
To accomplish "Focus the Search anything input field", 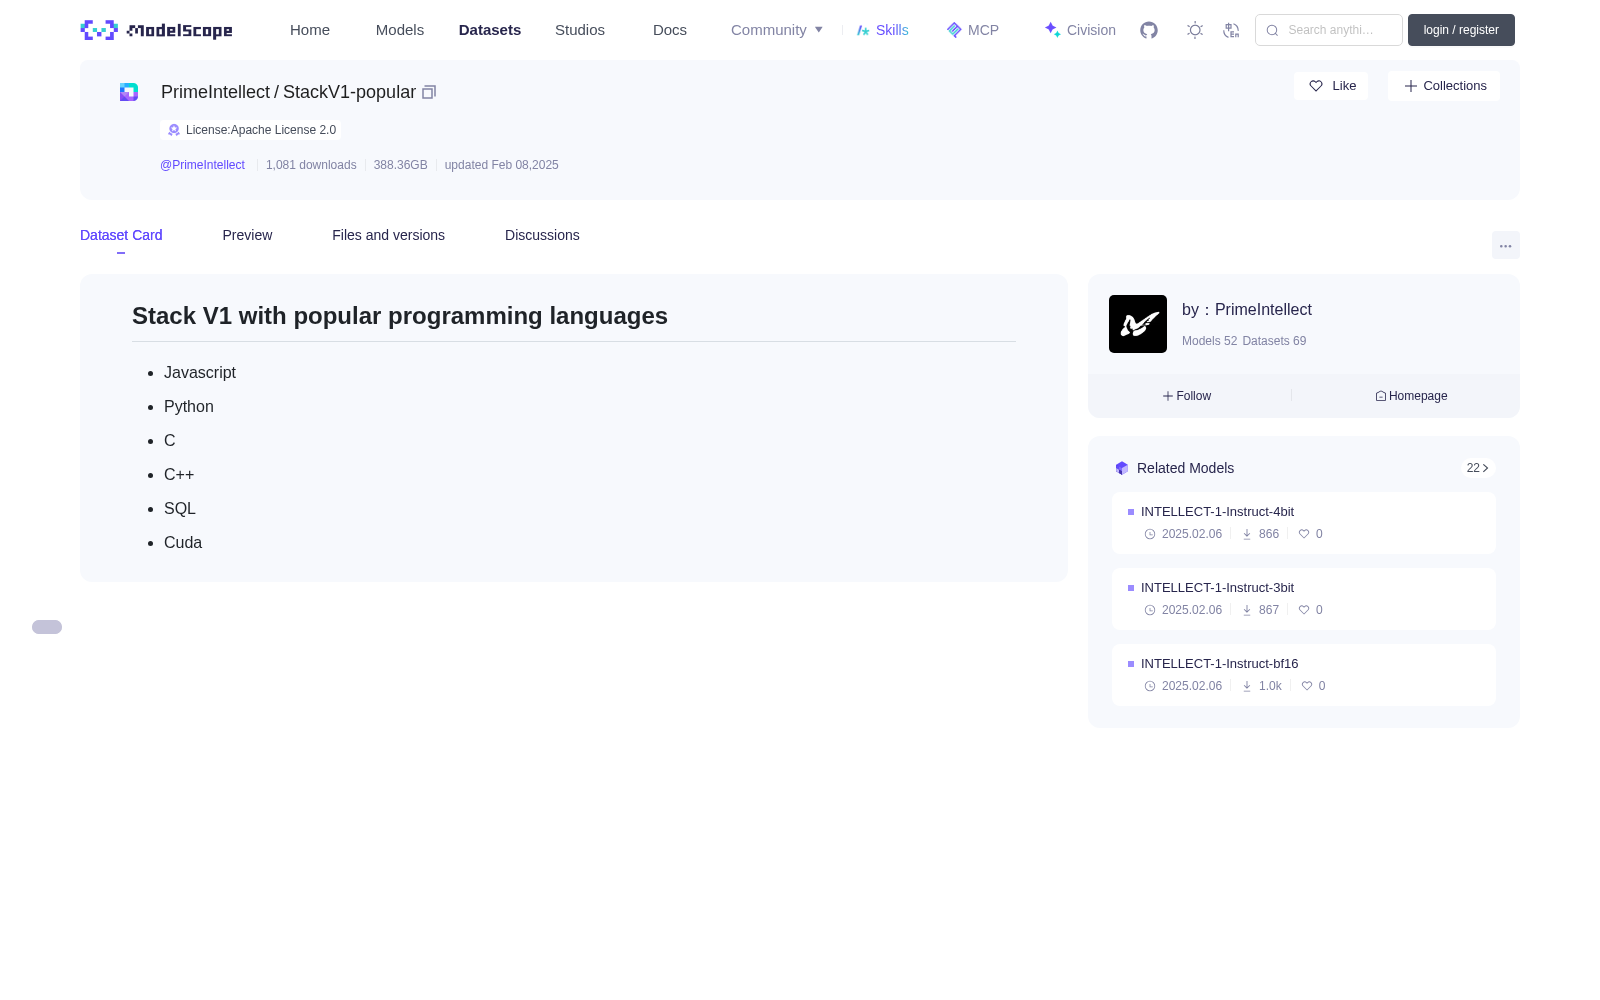I will click(1329, 30).
